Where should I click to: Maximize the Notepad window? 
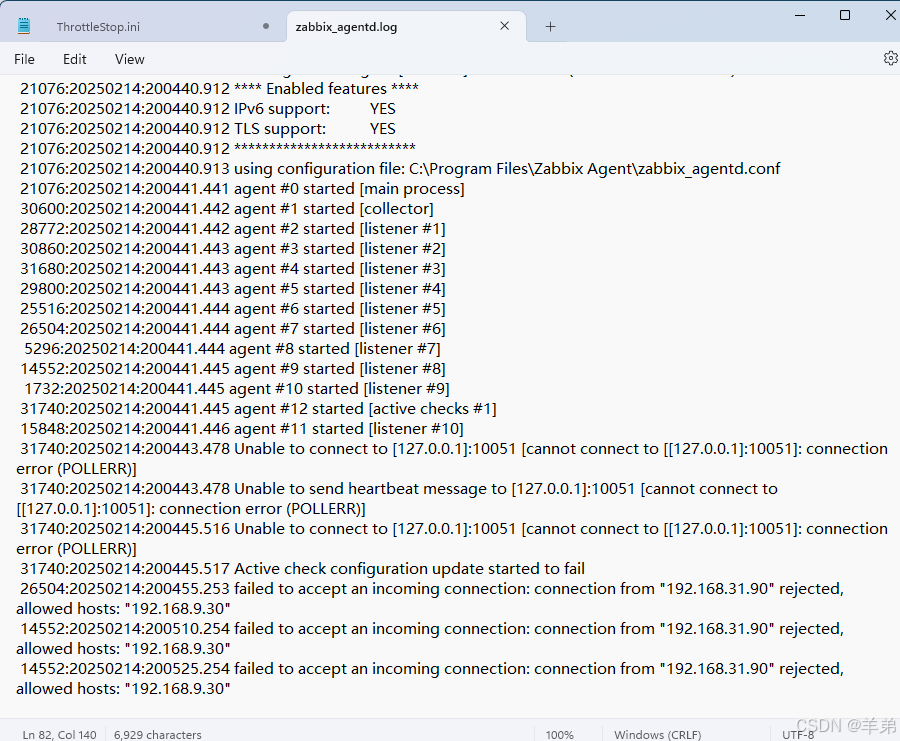pos(844,15)
